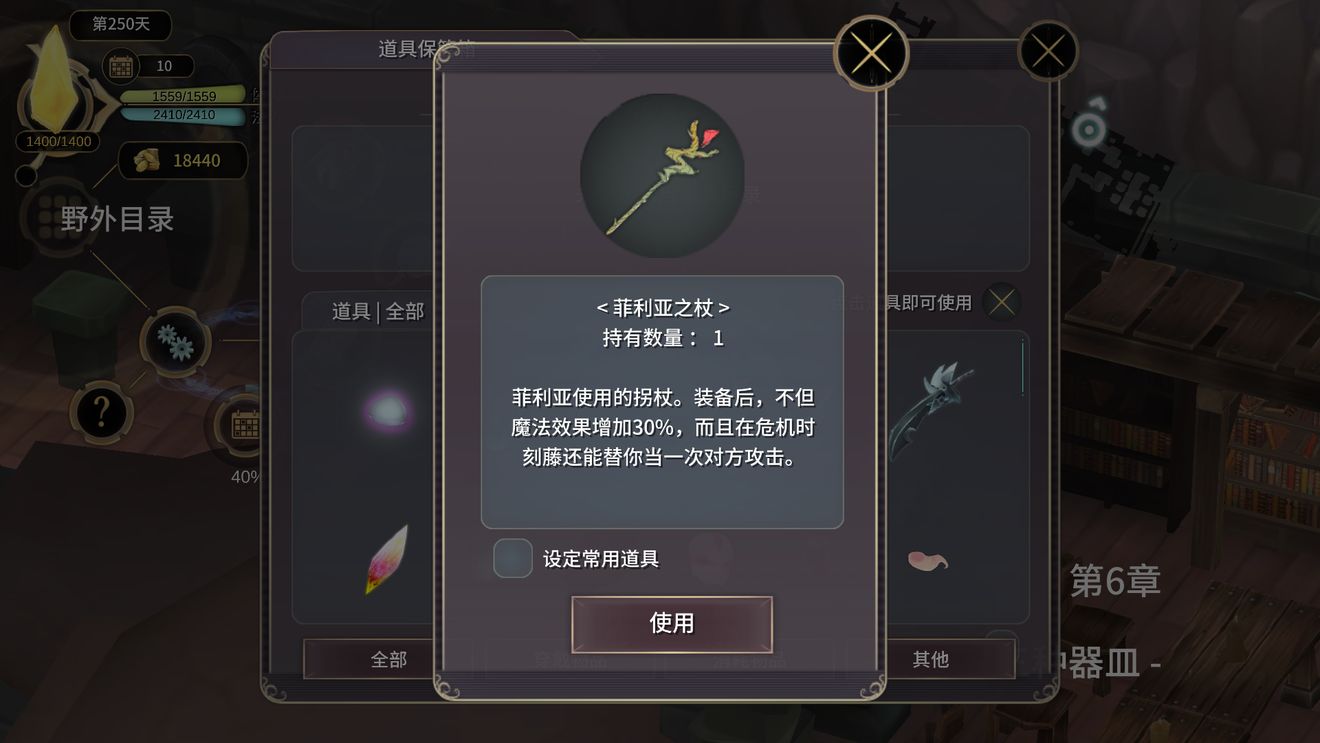Image resolution: width=1320 pixels, height=743 pixels.
Task: Close the 道具保管箱 storage window
Action: pos(1048,50)
